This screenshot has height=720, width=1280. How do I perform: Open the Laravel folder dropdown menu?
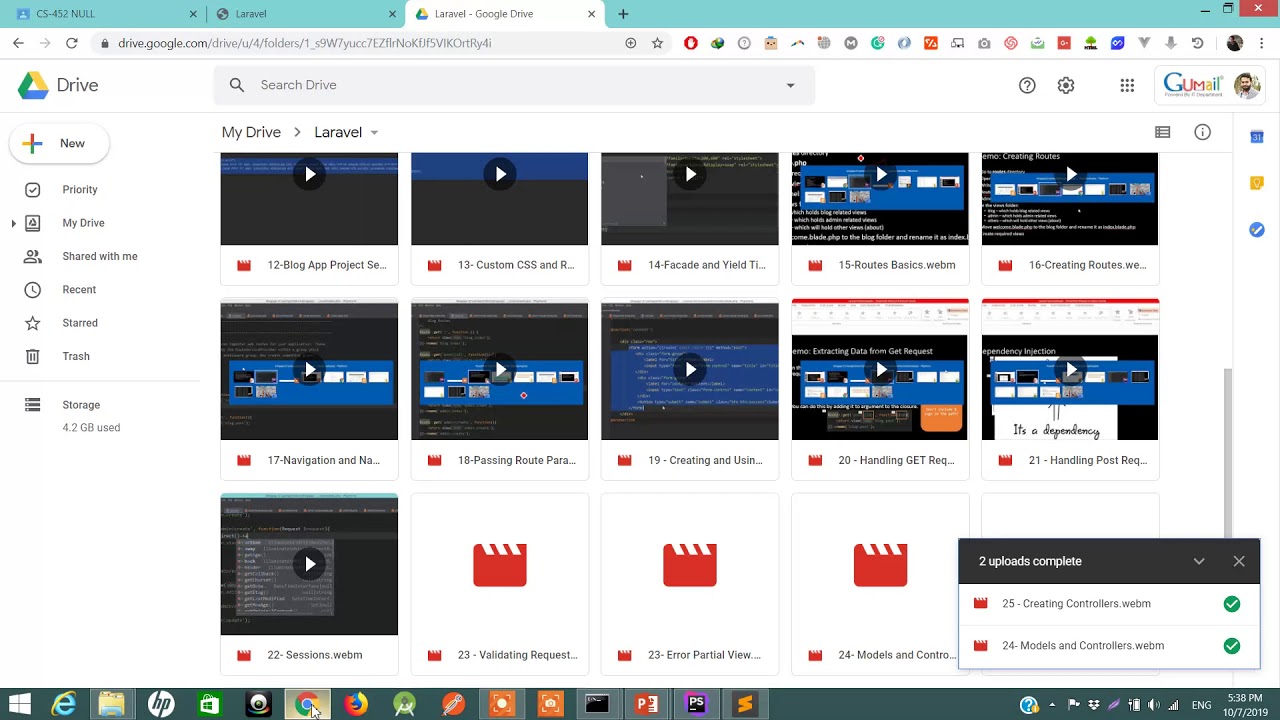[x=374, y=132]
